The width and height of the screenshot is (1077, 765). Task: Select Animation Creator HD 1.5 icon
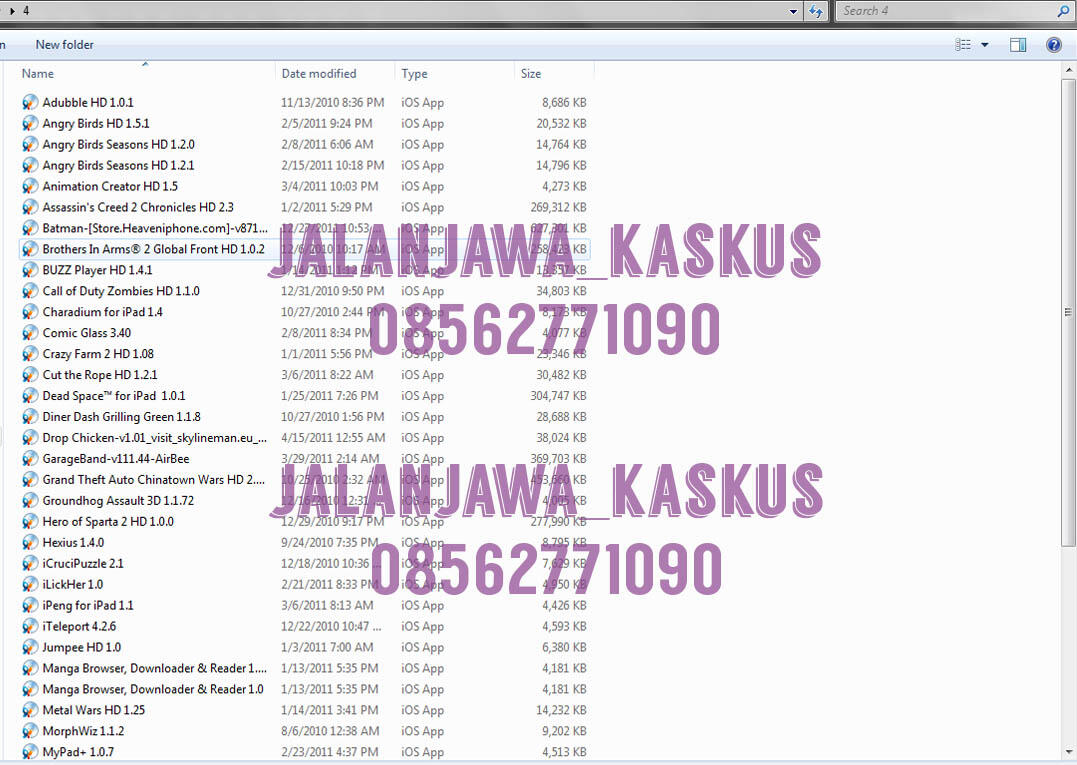coord(30,186)
